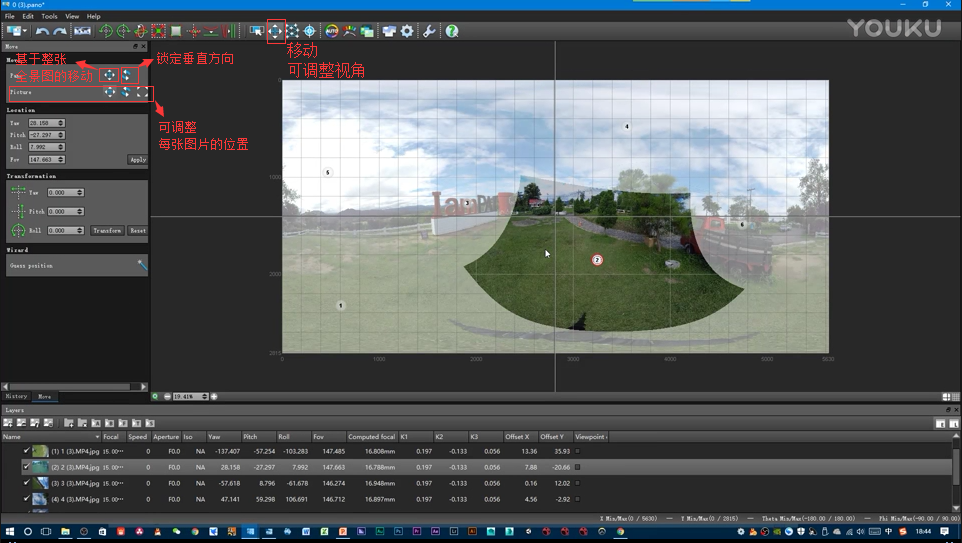The height and width of the screenshot is (543, 962).
Task: Toggle the checkbox for layer 3 (3).MP4.jpg
Action: 27,483
